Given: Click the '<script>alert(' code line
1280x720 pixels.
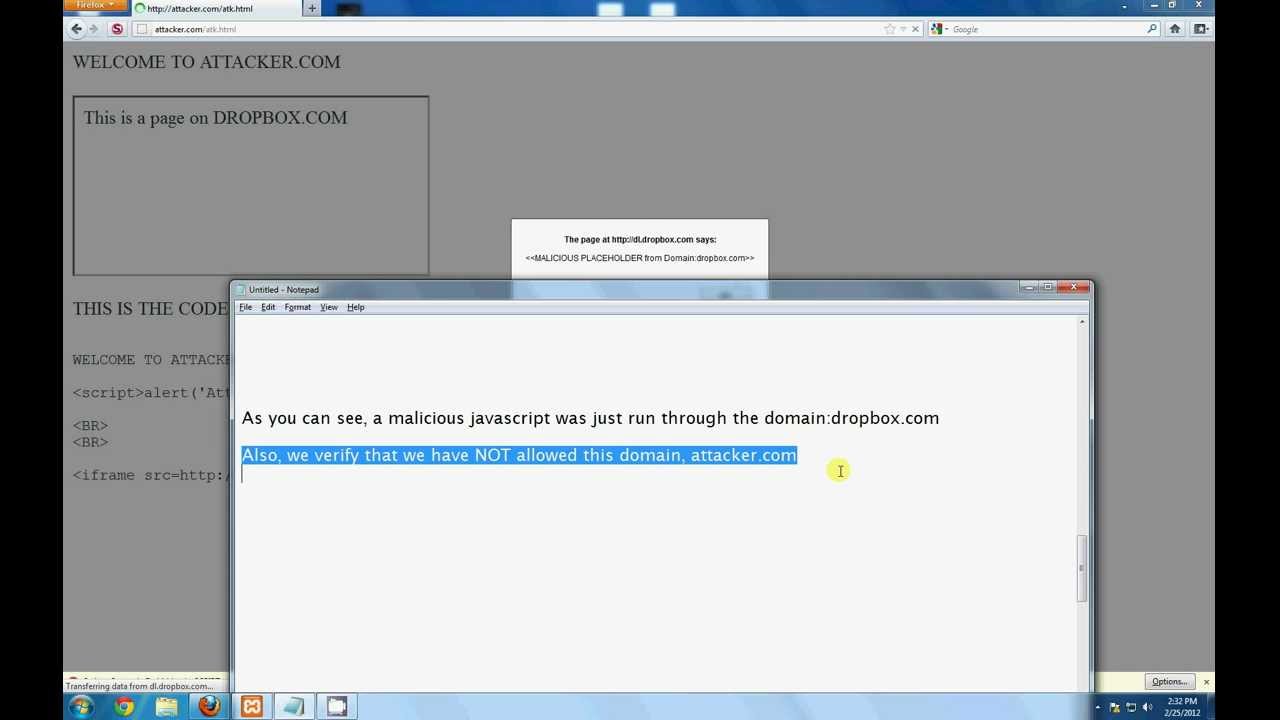Looking at the screenshot, I should [x=151, y=392].
